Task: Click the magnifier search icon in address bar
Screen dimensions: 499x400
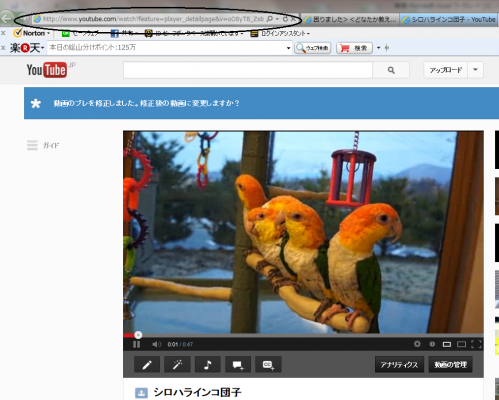Action: pyautogui.click(x=270, y=19)
